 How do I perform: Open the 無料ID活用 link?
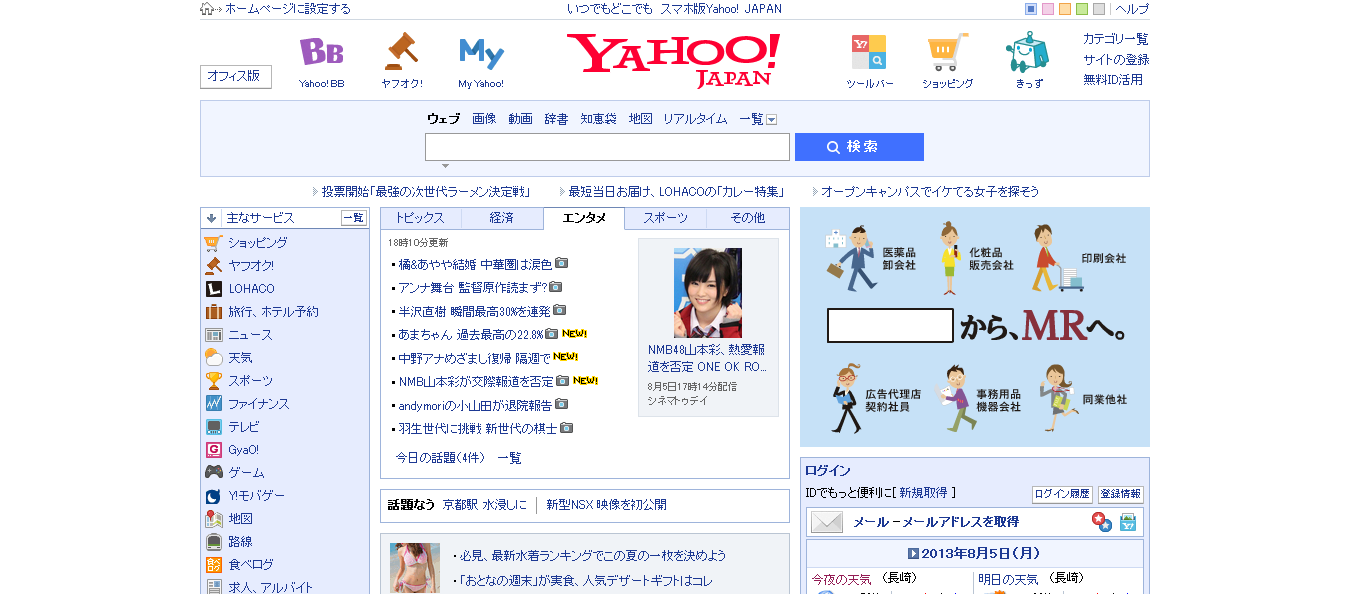pyautogui.click(x=1113, y=79)
